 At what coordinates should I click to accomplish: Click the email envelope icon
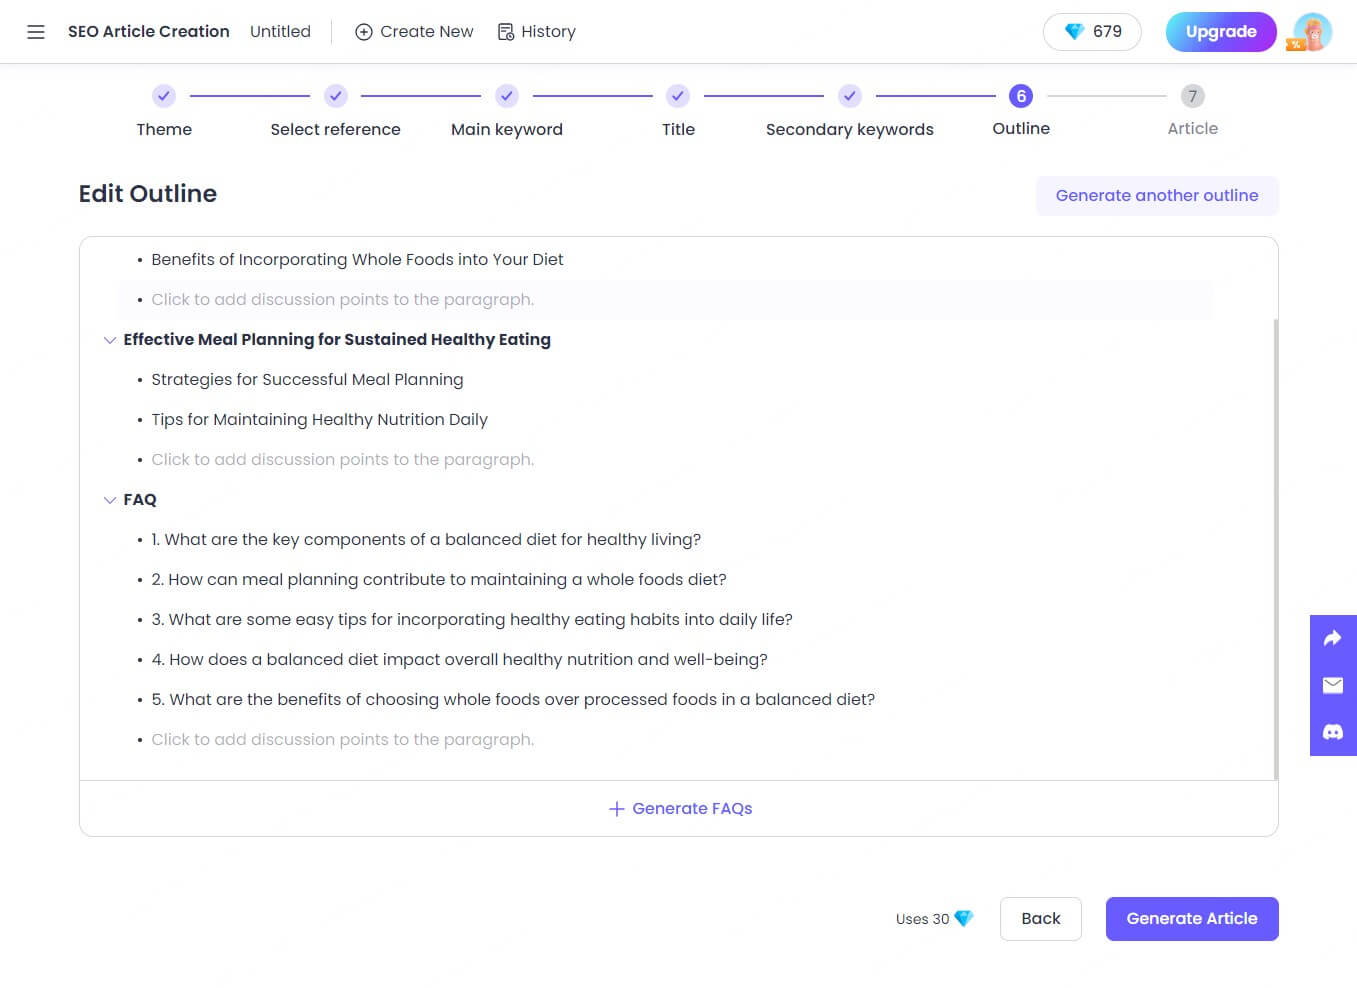click(1332, 685)
